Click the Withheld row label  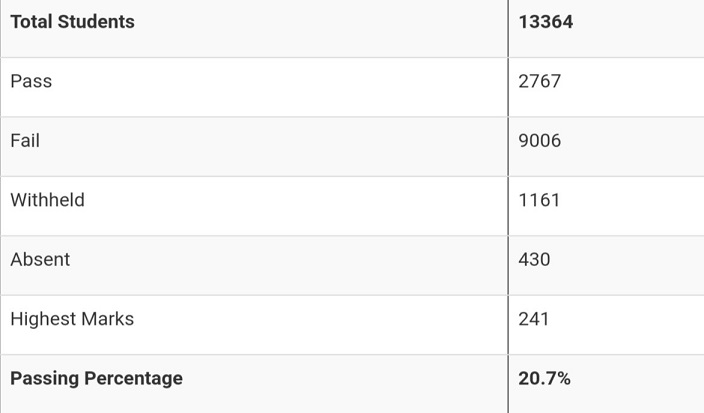pyautogui.click(x=47, y=200)
